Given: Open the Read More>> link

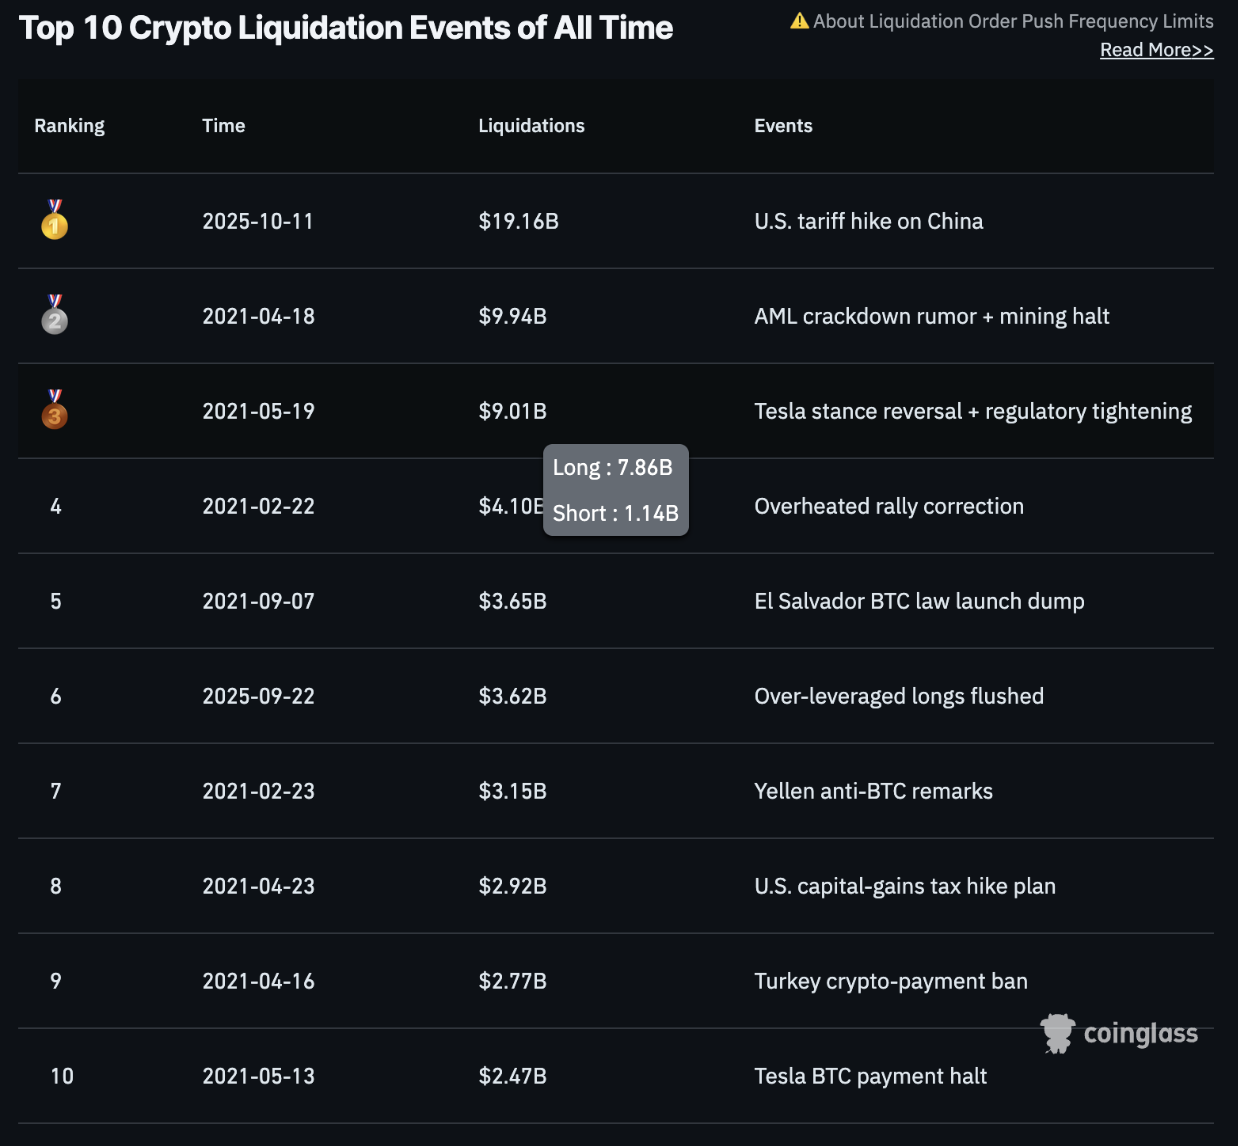Looking at the screenshot, I should pos(1156,50).
